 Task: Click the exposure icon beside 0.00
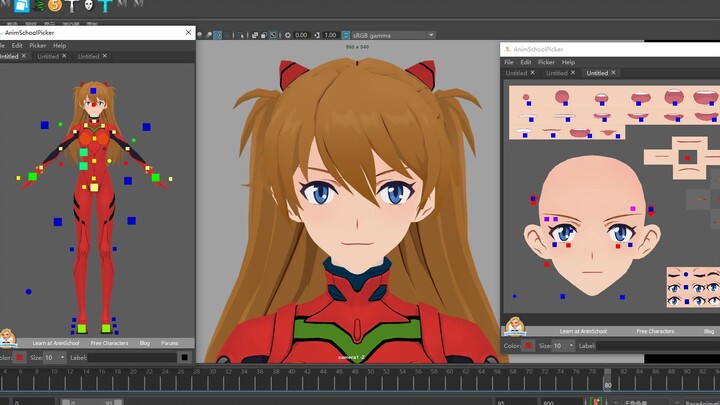pos(288,35)
